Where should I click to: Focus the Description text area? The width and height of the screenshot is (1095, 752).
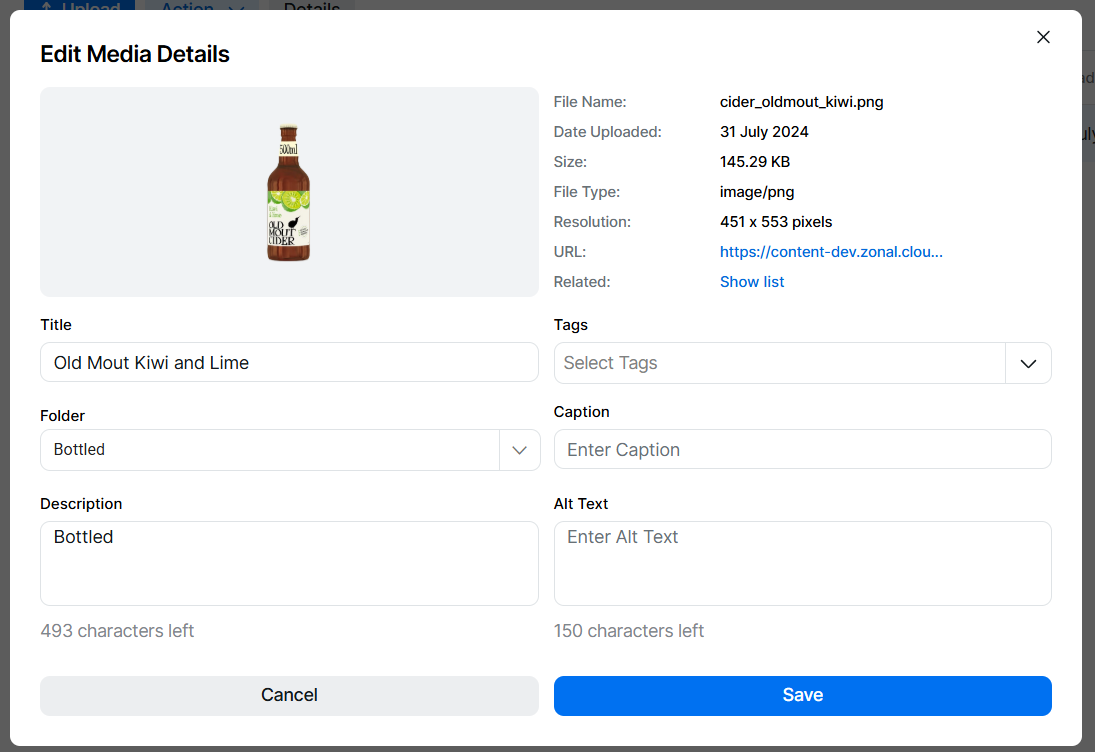(289, 563)
